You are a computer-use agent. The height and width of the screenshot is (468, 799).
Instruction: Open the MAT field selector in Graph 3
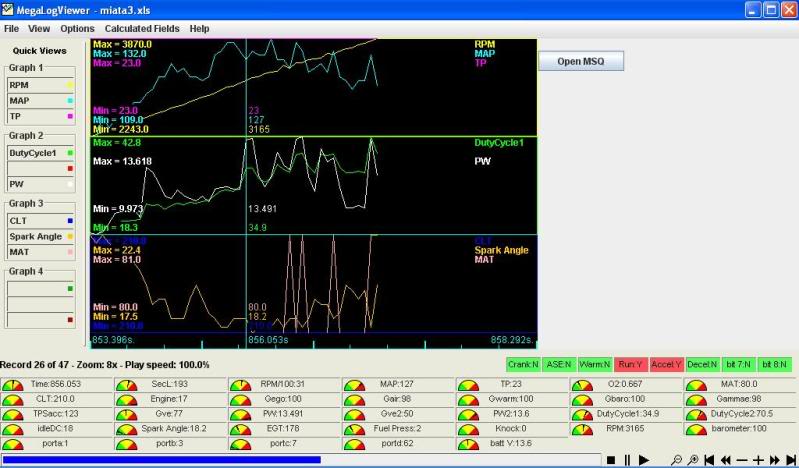pos(41,252)
